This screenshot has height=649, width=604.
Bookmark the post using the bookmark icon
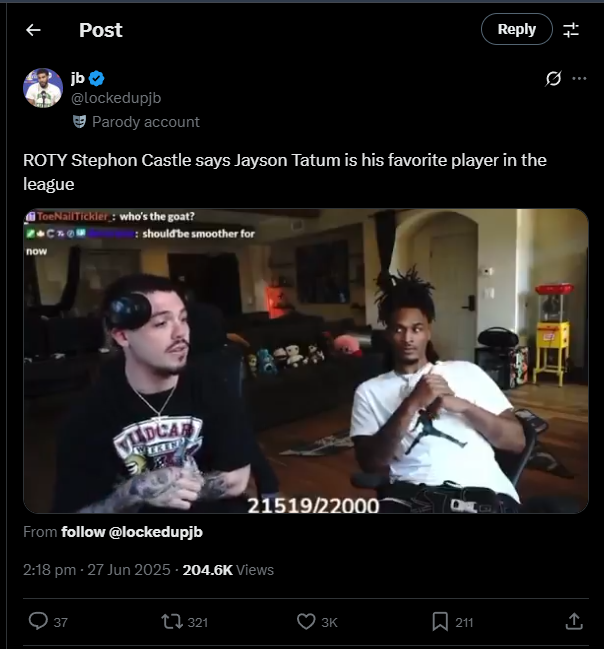[440, 621]
